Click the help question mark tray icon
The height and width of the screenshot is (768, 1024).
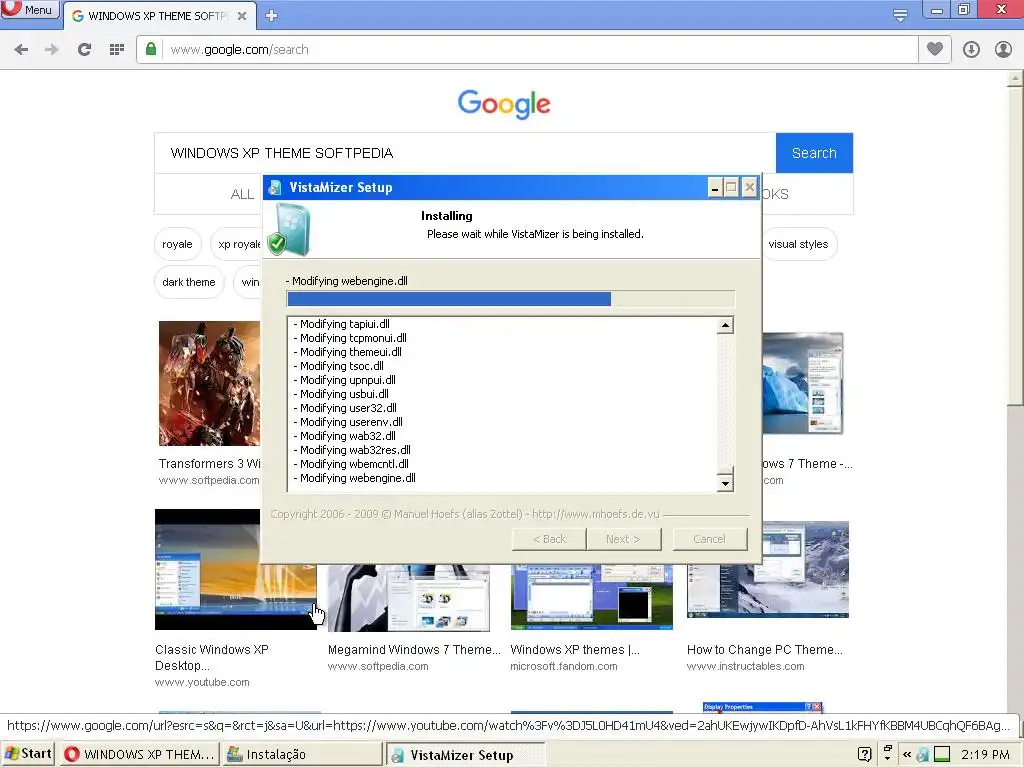tap(864, 755)
